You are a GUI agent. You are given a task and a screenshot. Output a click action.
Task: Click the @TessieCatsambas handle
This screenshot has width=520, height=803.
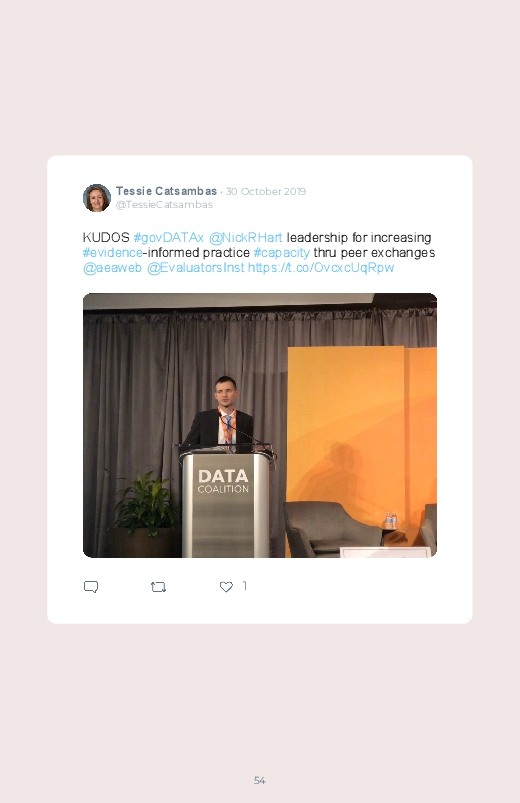pos(164,204)
